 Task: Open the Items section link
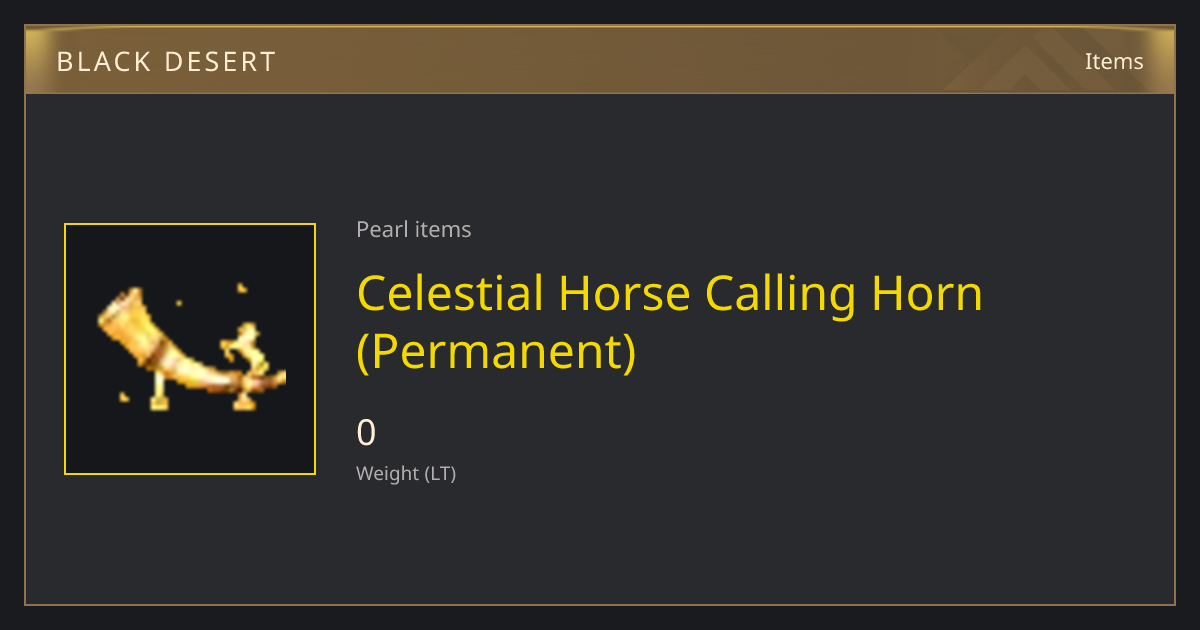(1114, 61)
